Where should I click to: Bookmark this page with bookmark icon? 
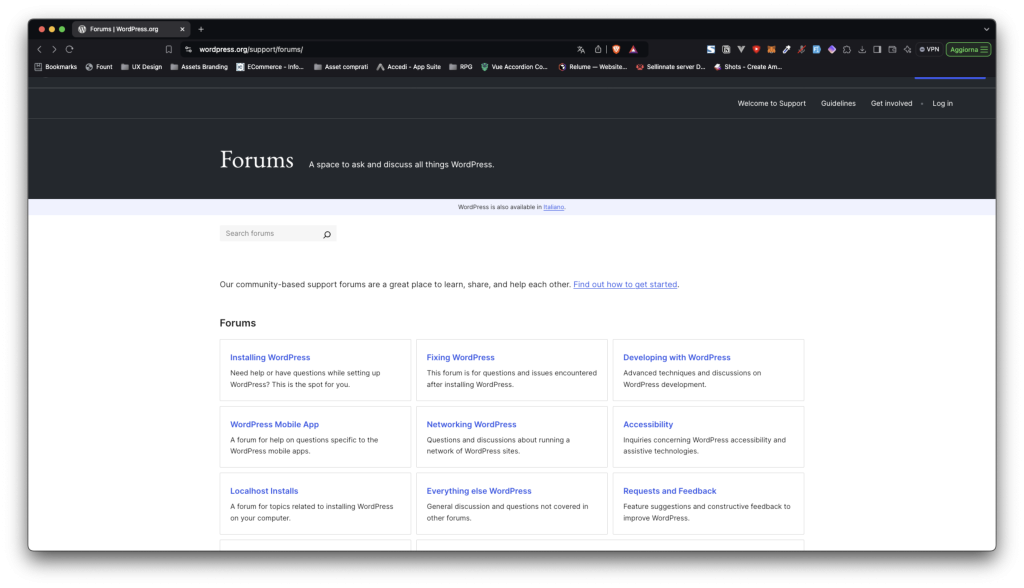[x=168, y=49]
